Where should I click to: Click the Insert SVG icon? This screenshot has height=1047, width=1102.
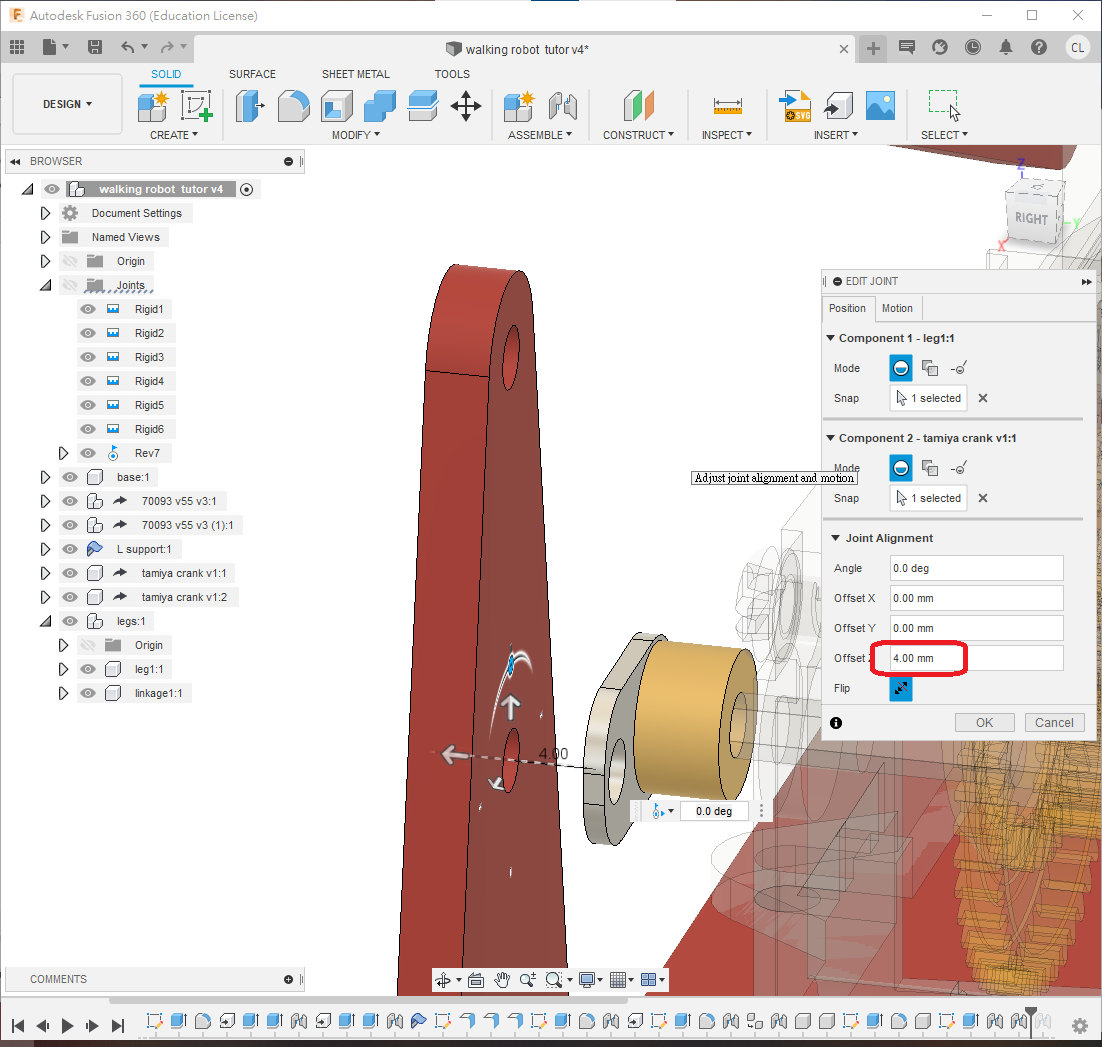point(796,106)
